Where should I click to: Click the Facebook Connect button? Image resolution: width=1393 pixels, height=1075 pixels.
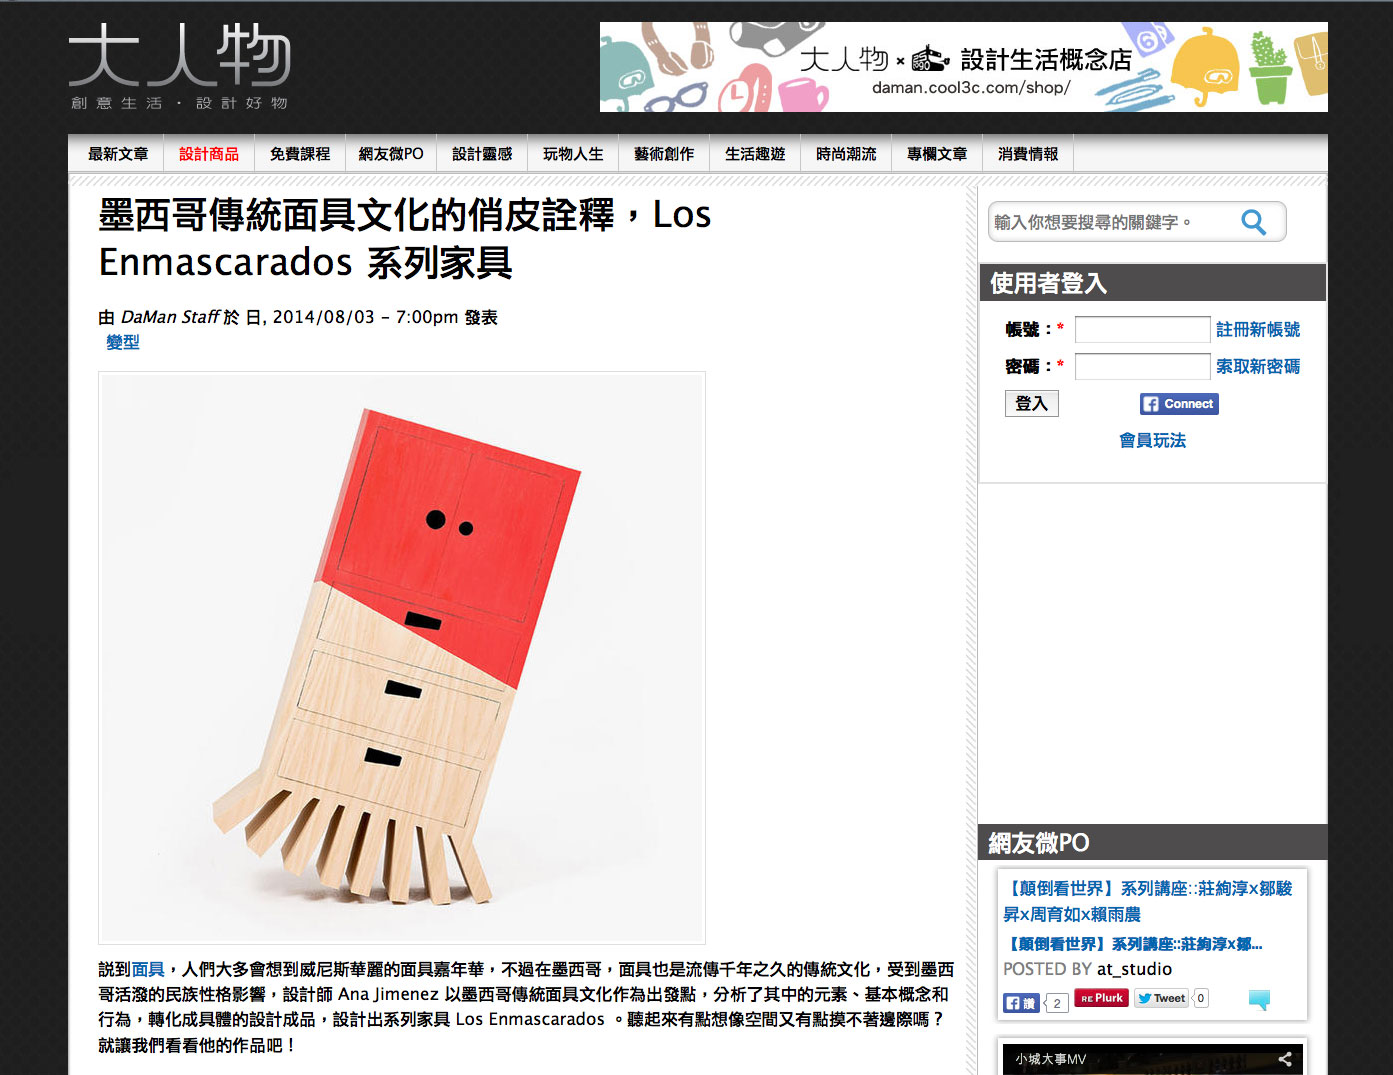(x=1179, y=404)
